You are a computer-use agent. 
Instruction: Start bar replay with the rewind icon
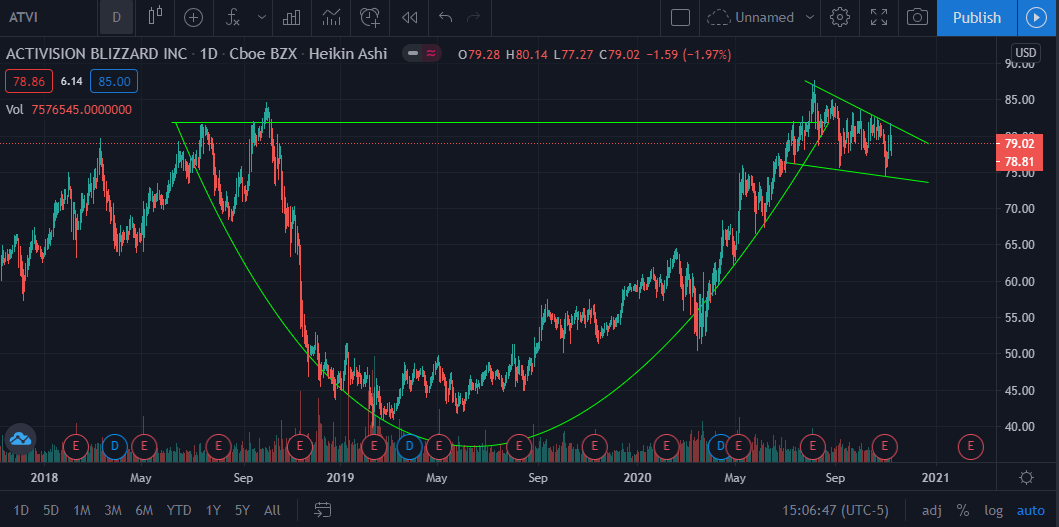(409, 17)
